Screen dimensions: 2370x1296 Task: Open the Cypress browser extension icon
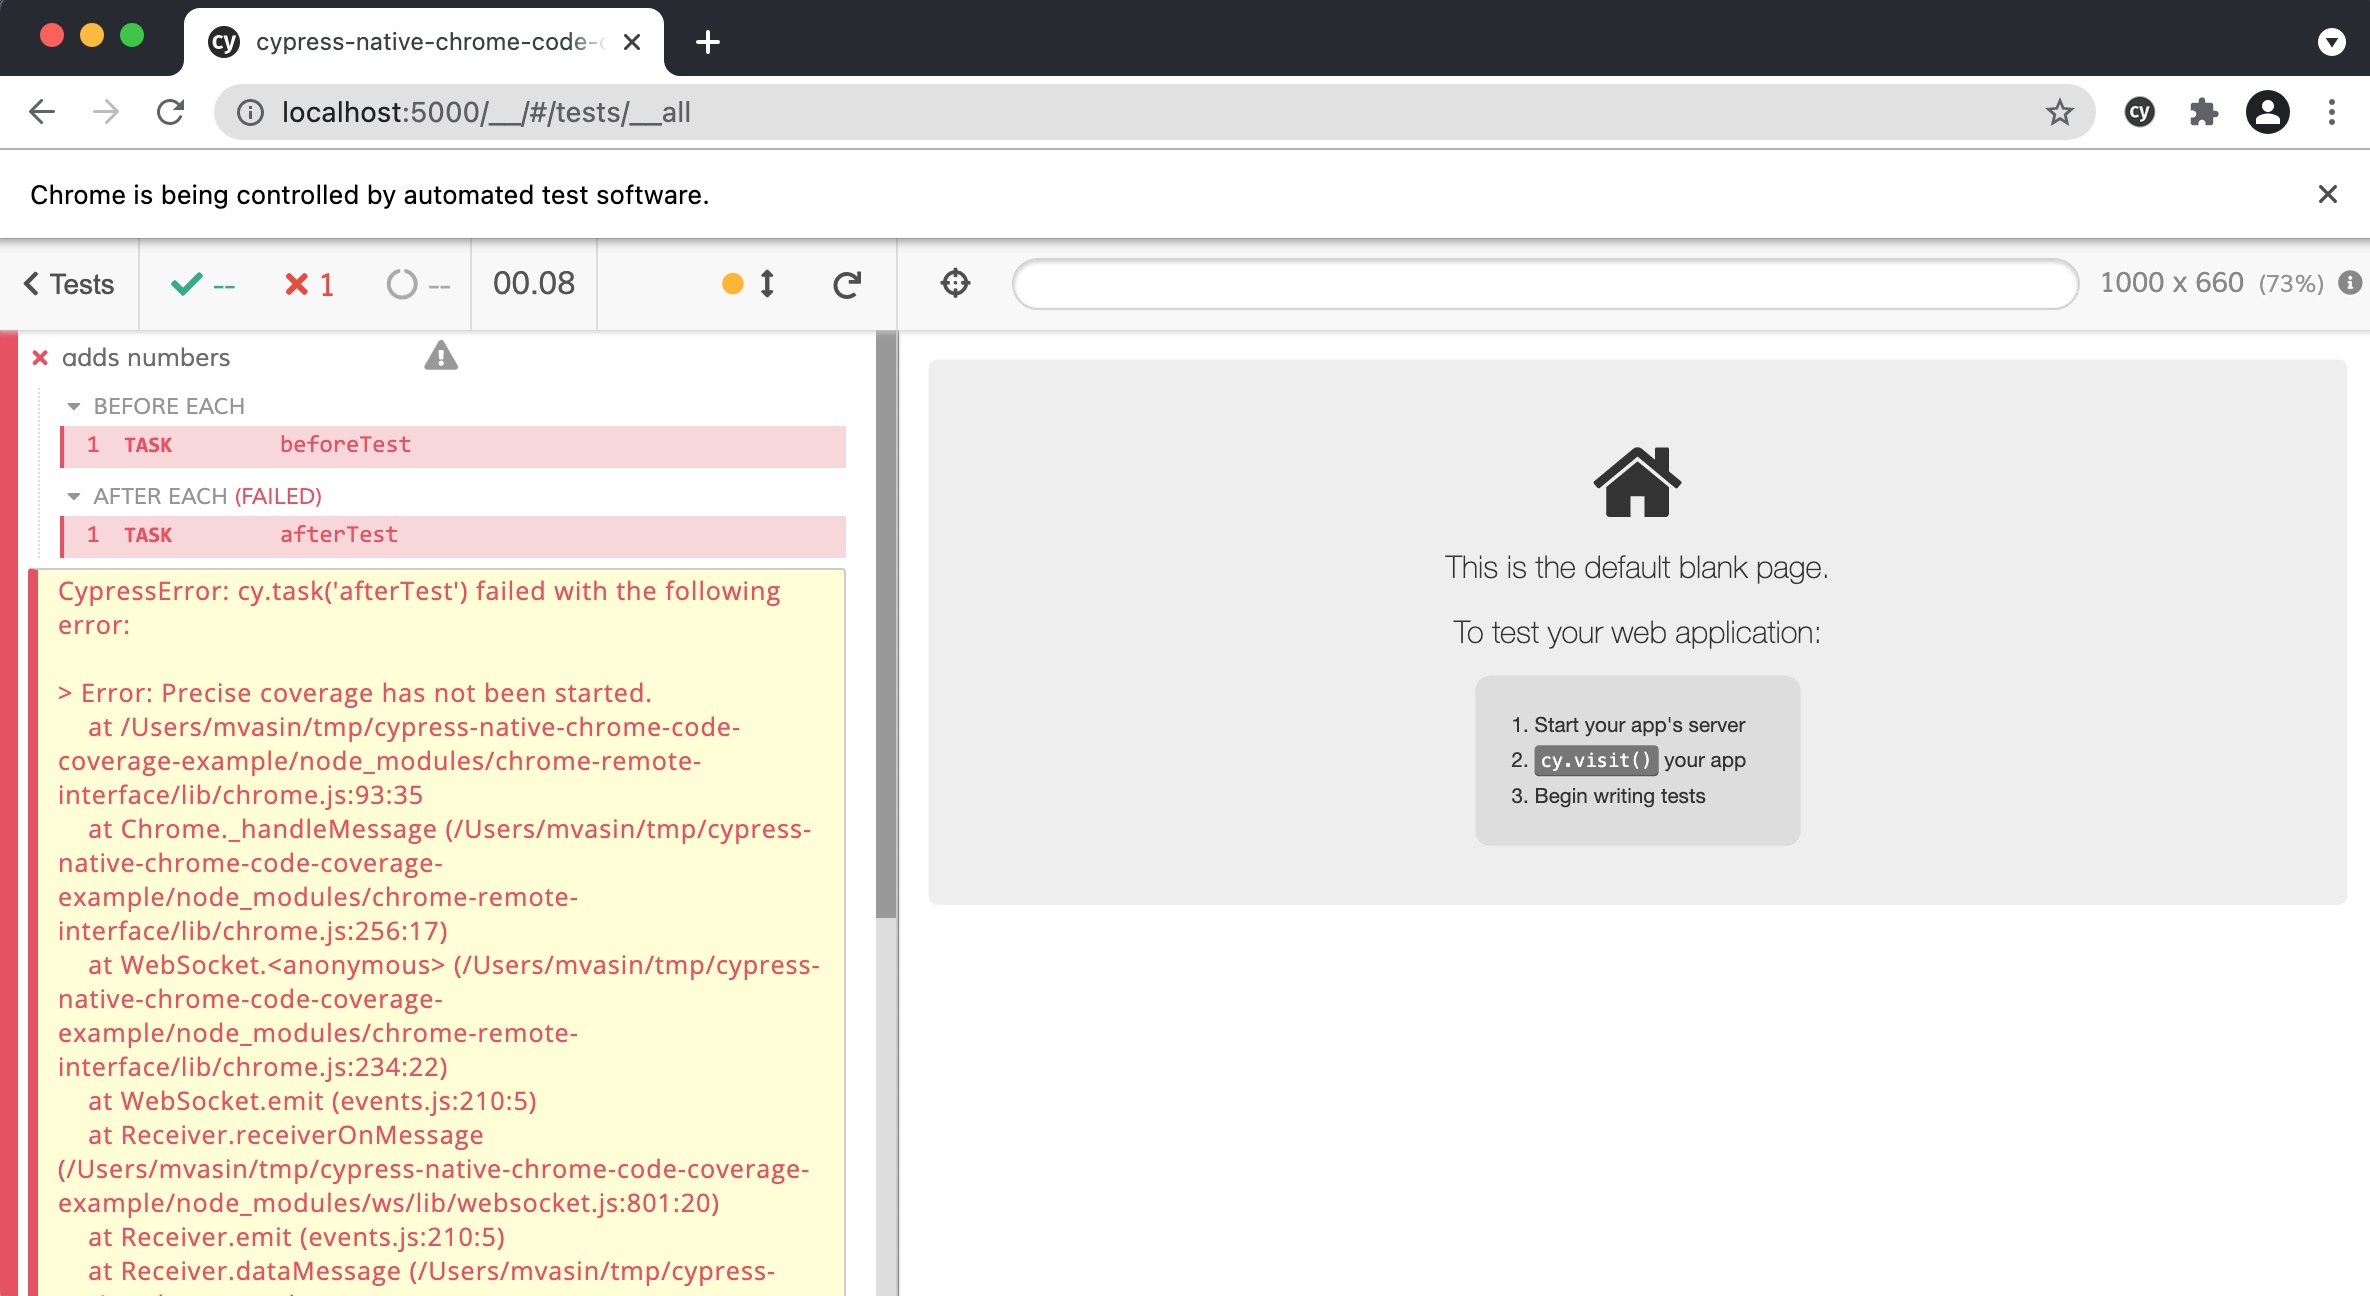[x=2139, y=112]
